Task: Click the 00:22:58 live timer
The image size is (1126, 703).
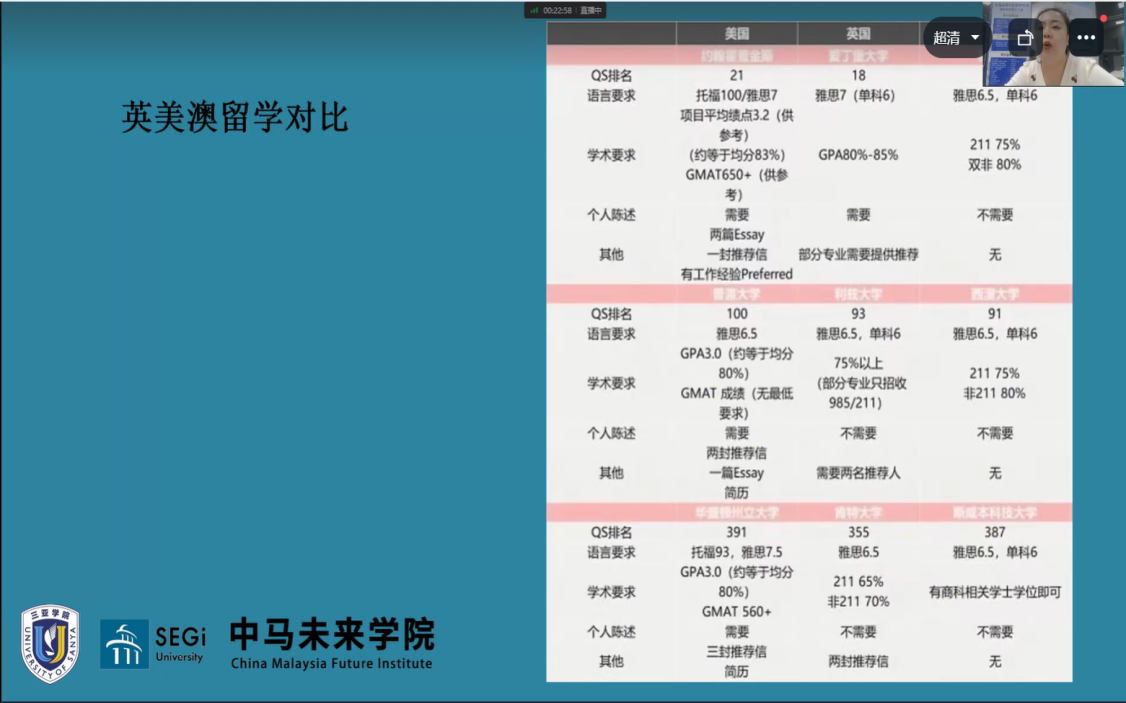Action: [558, 10]
